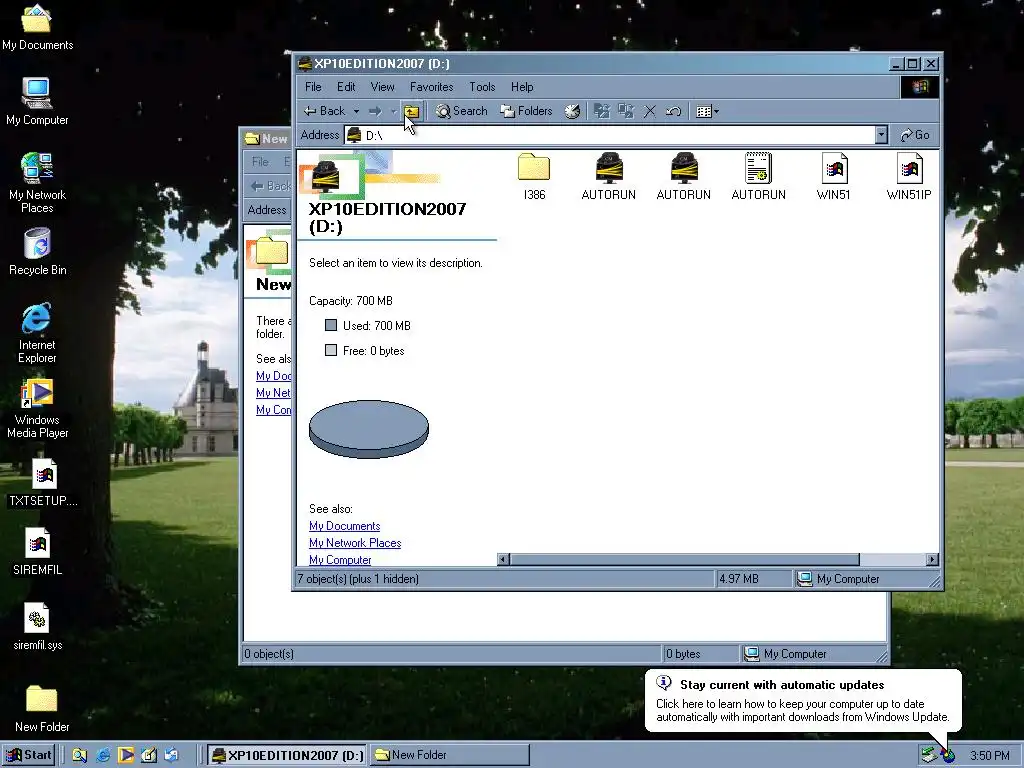
Task: Open the Search pane from the toolbar
Action: [x=462, y=111]
